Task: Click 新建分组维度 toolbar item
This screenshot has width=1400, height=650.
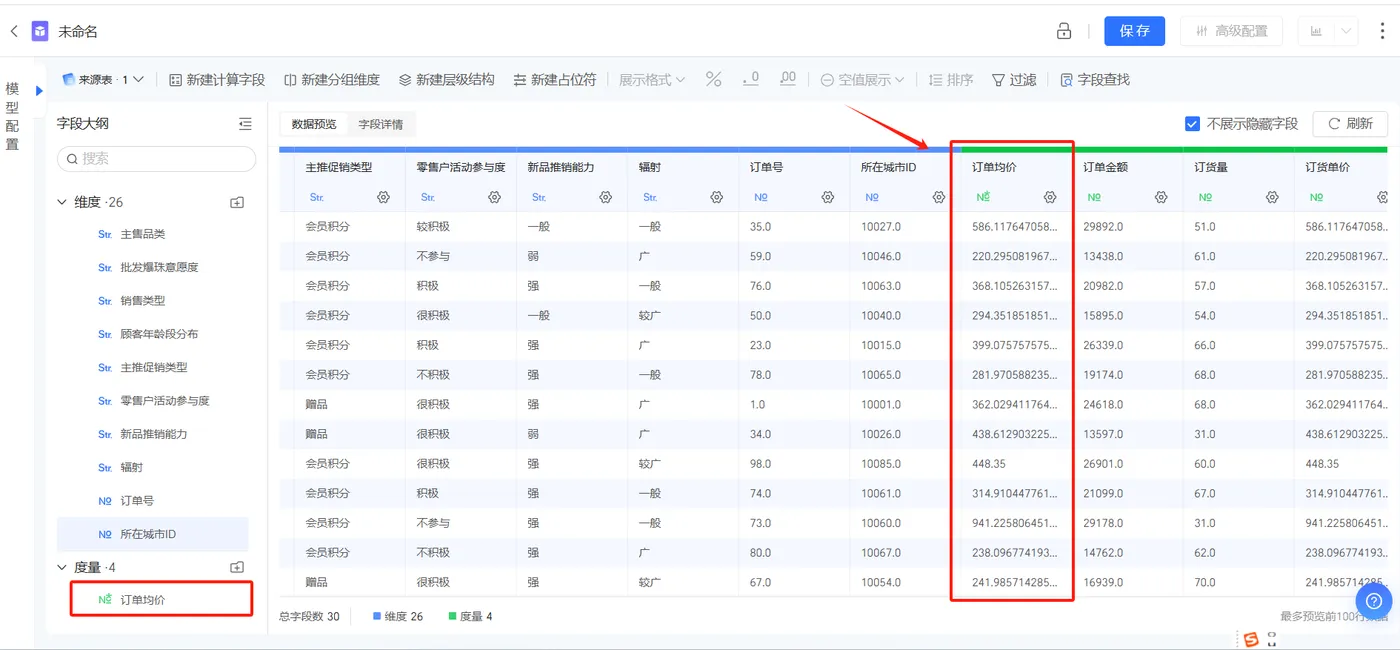Action: point(332,79)
